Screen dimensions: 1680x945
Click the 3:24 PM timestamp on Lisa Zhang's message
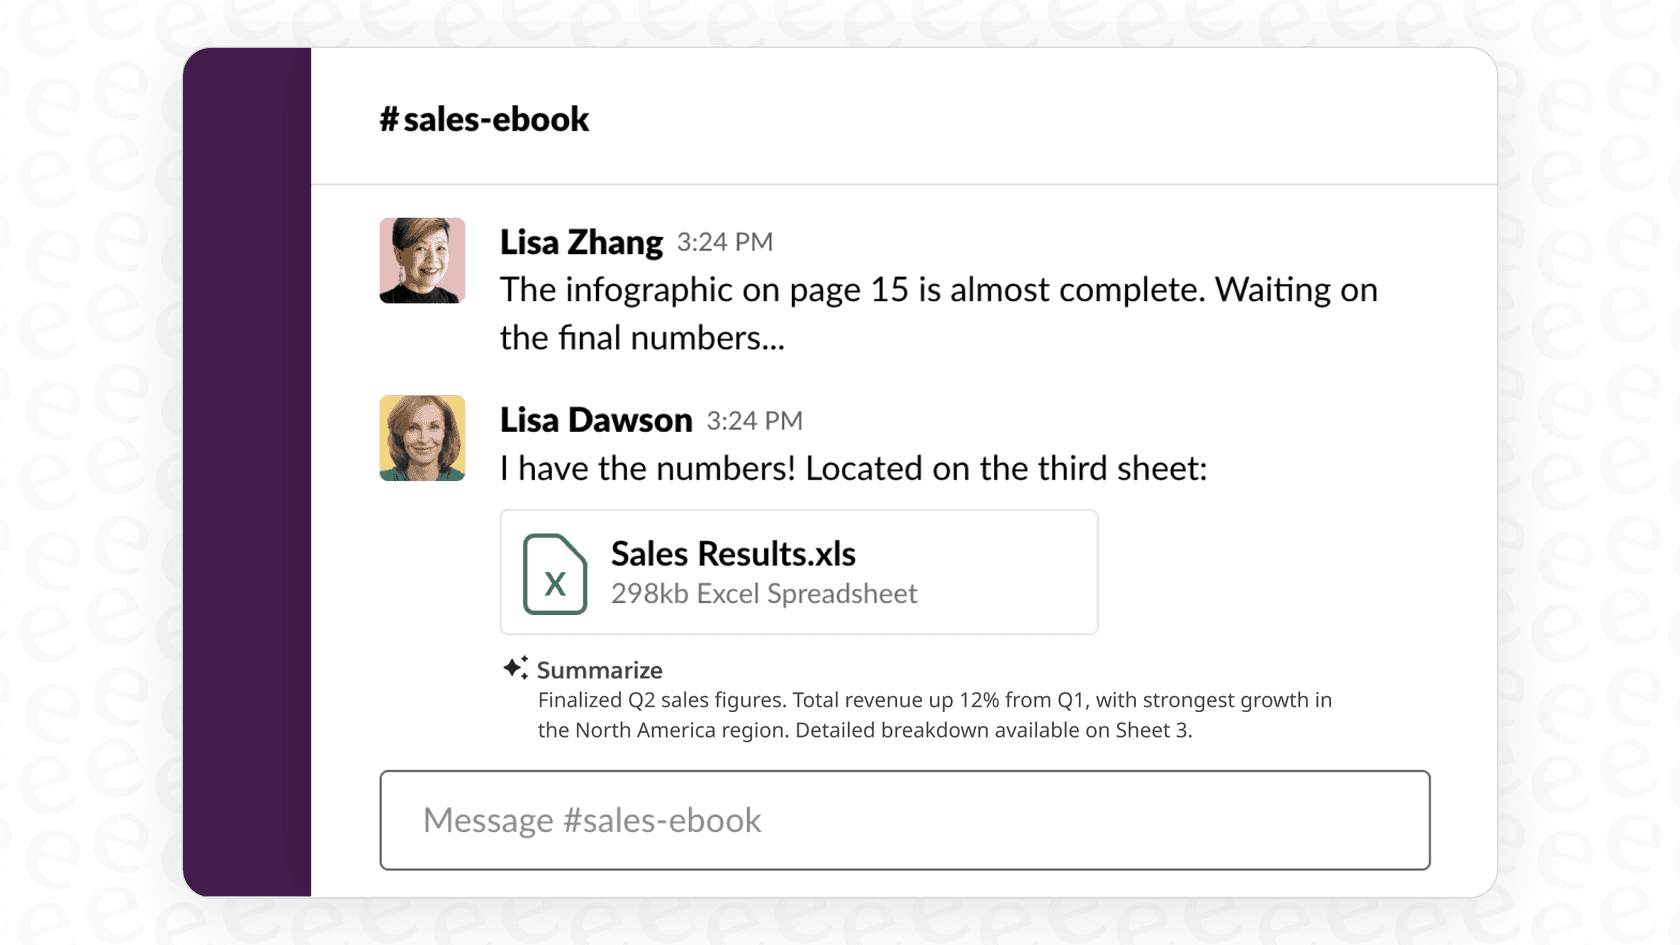coord(725,242)
